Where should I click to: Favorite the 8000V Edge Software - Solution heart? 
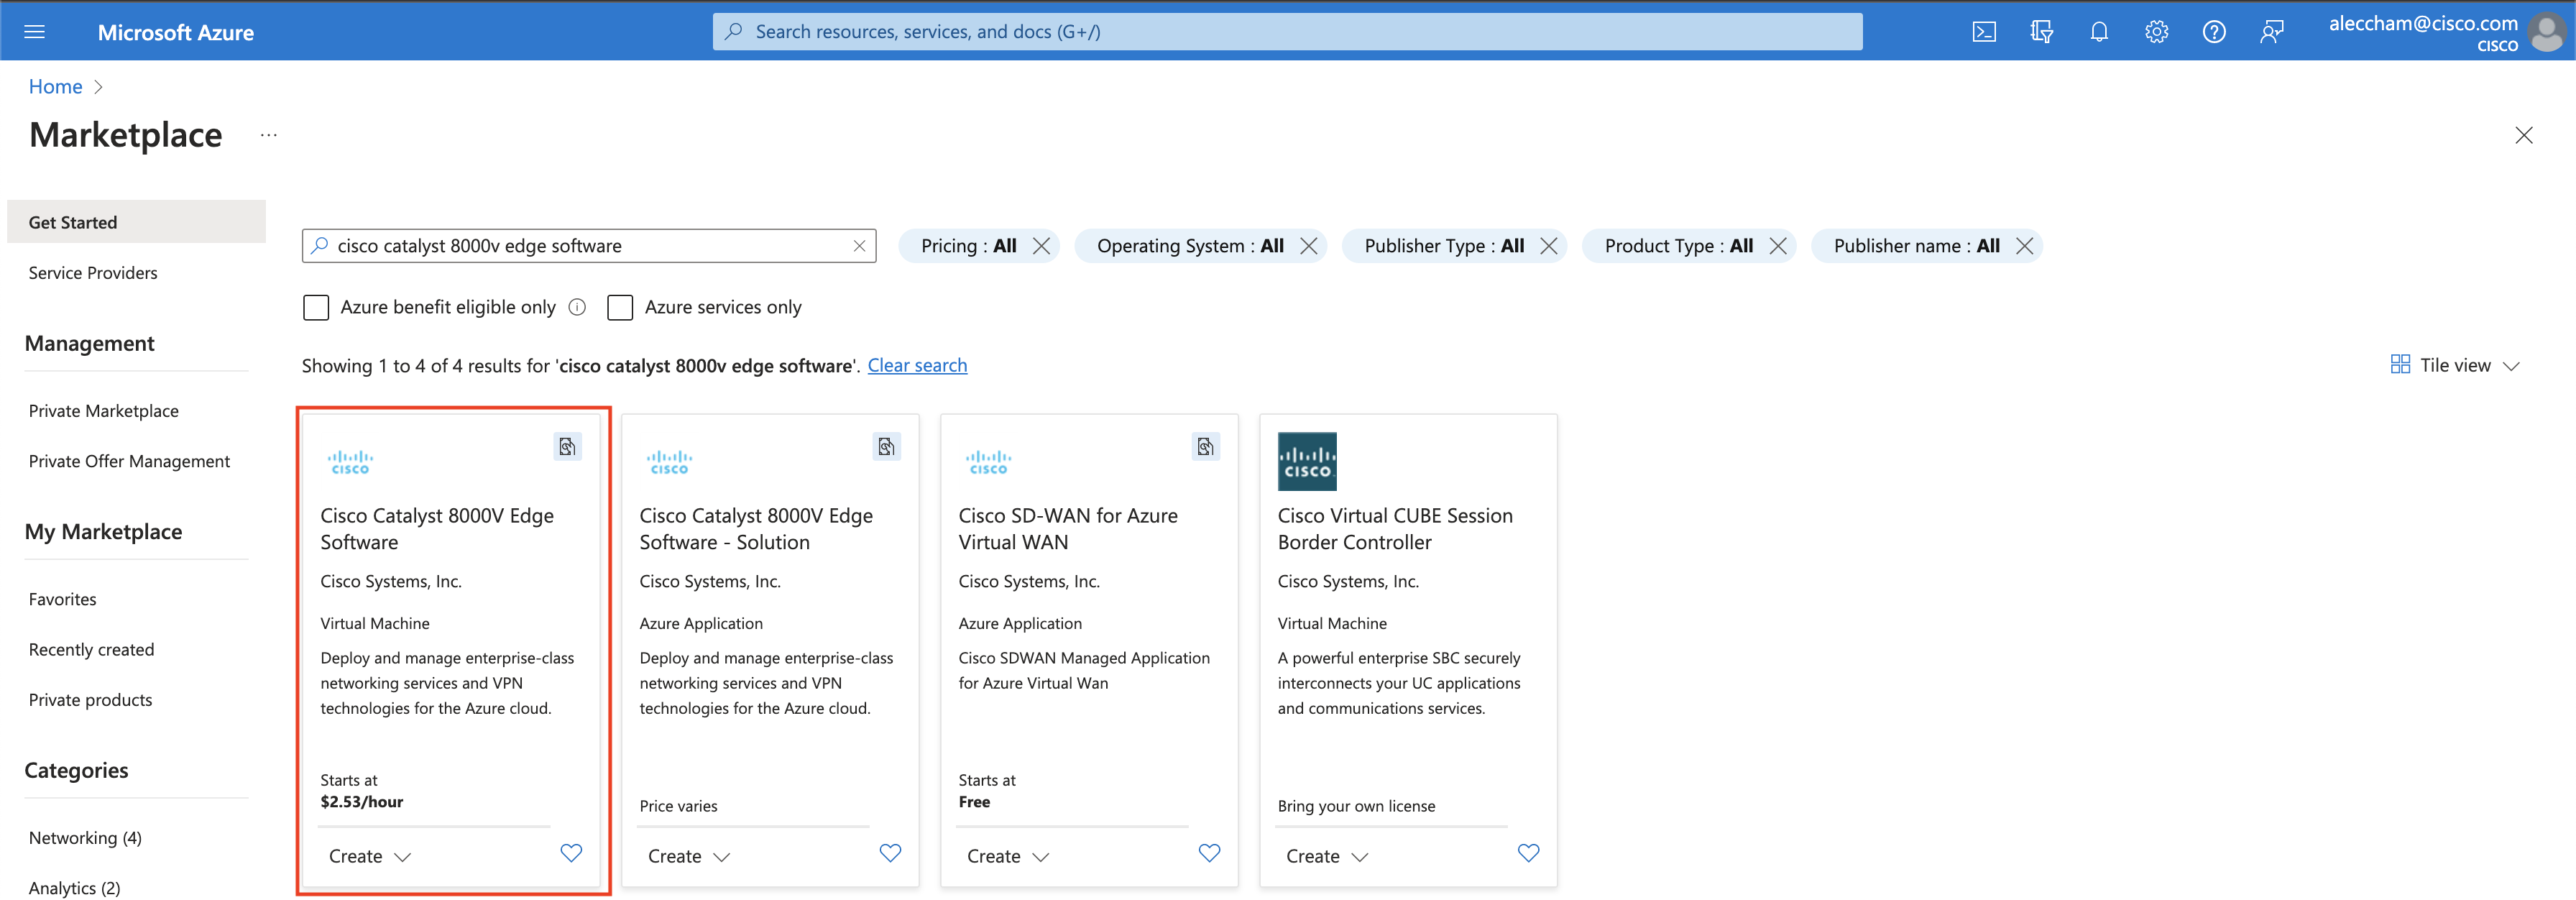click(890, 853)
